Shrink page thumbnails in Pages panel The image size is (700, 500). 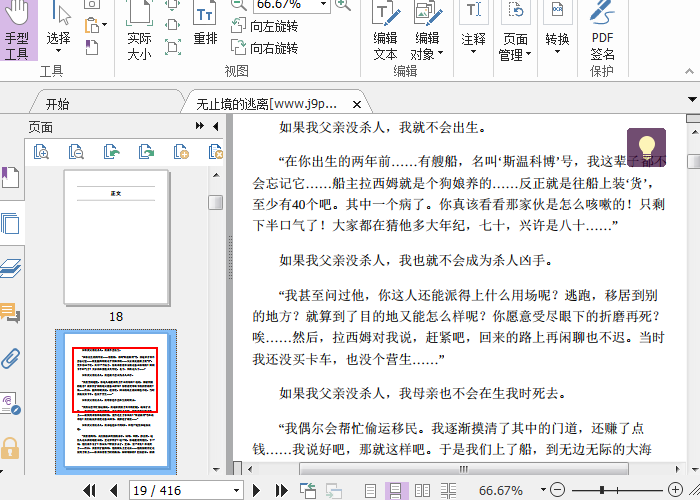(x=76, y=152)
